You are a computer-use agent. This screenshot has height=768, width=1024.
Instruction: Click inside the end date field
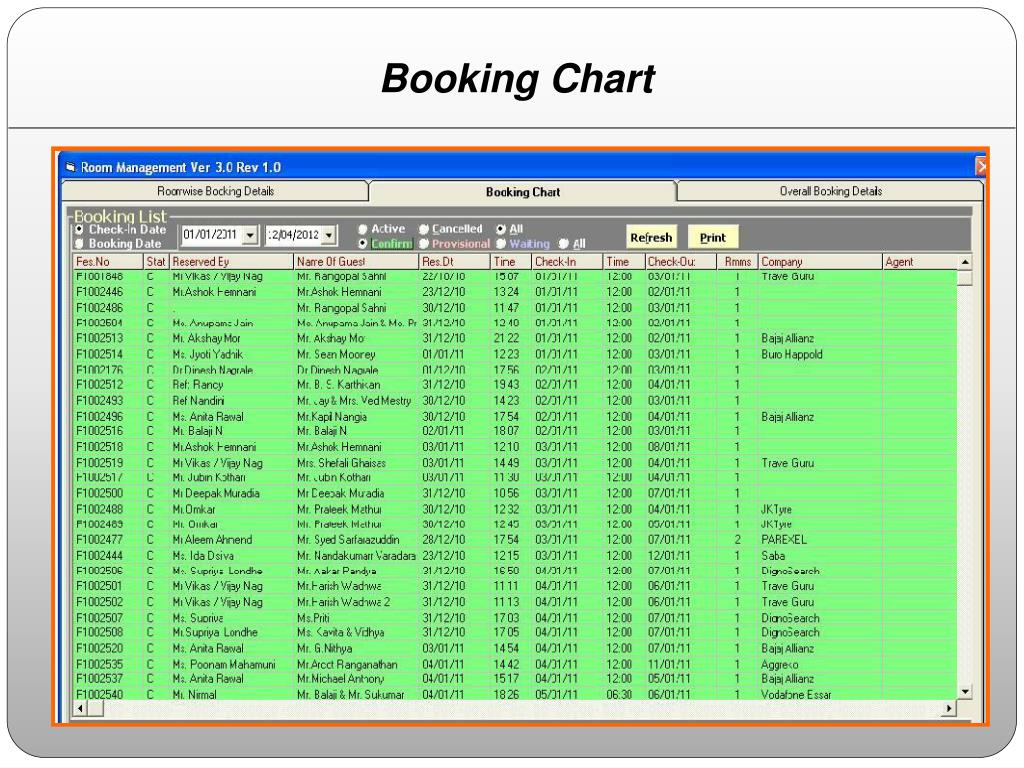pyautogui.click(x=293, y=235)
